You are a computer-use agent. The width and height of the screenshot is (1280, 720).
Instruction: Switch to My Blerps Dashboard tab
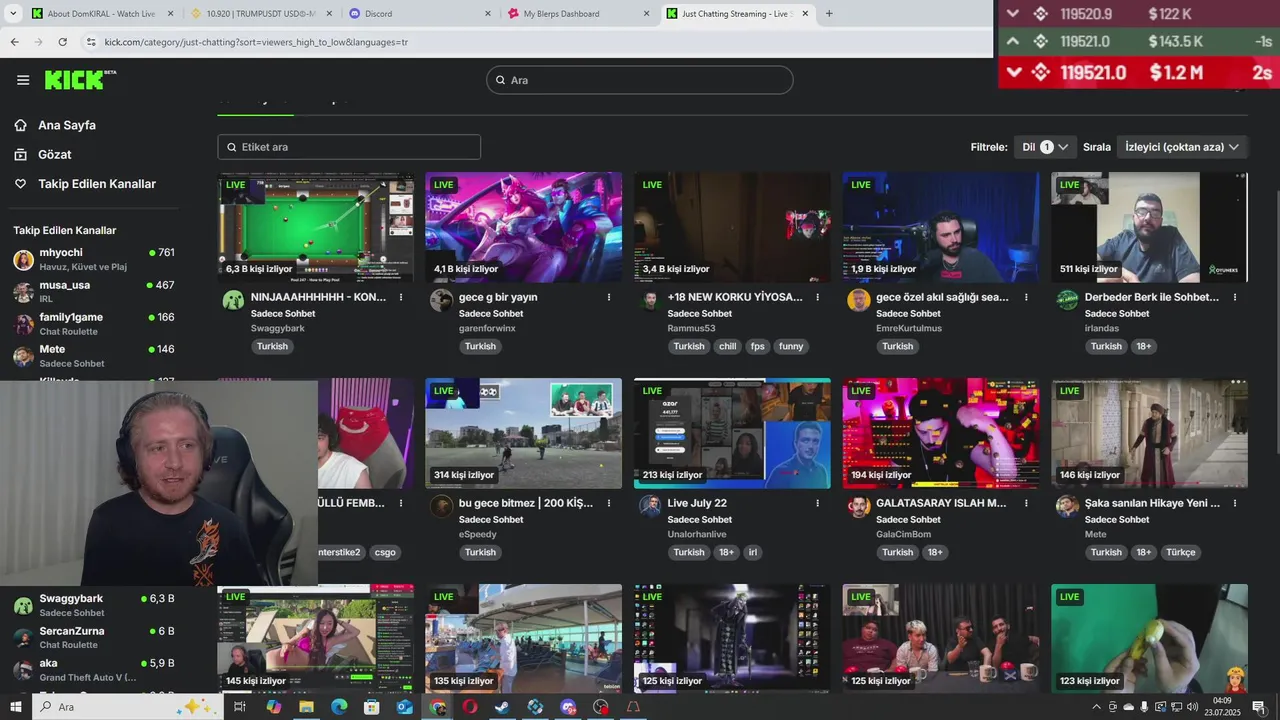coord(578,14)
